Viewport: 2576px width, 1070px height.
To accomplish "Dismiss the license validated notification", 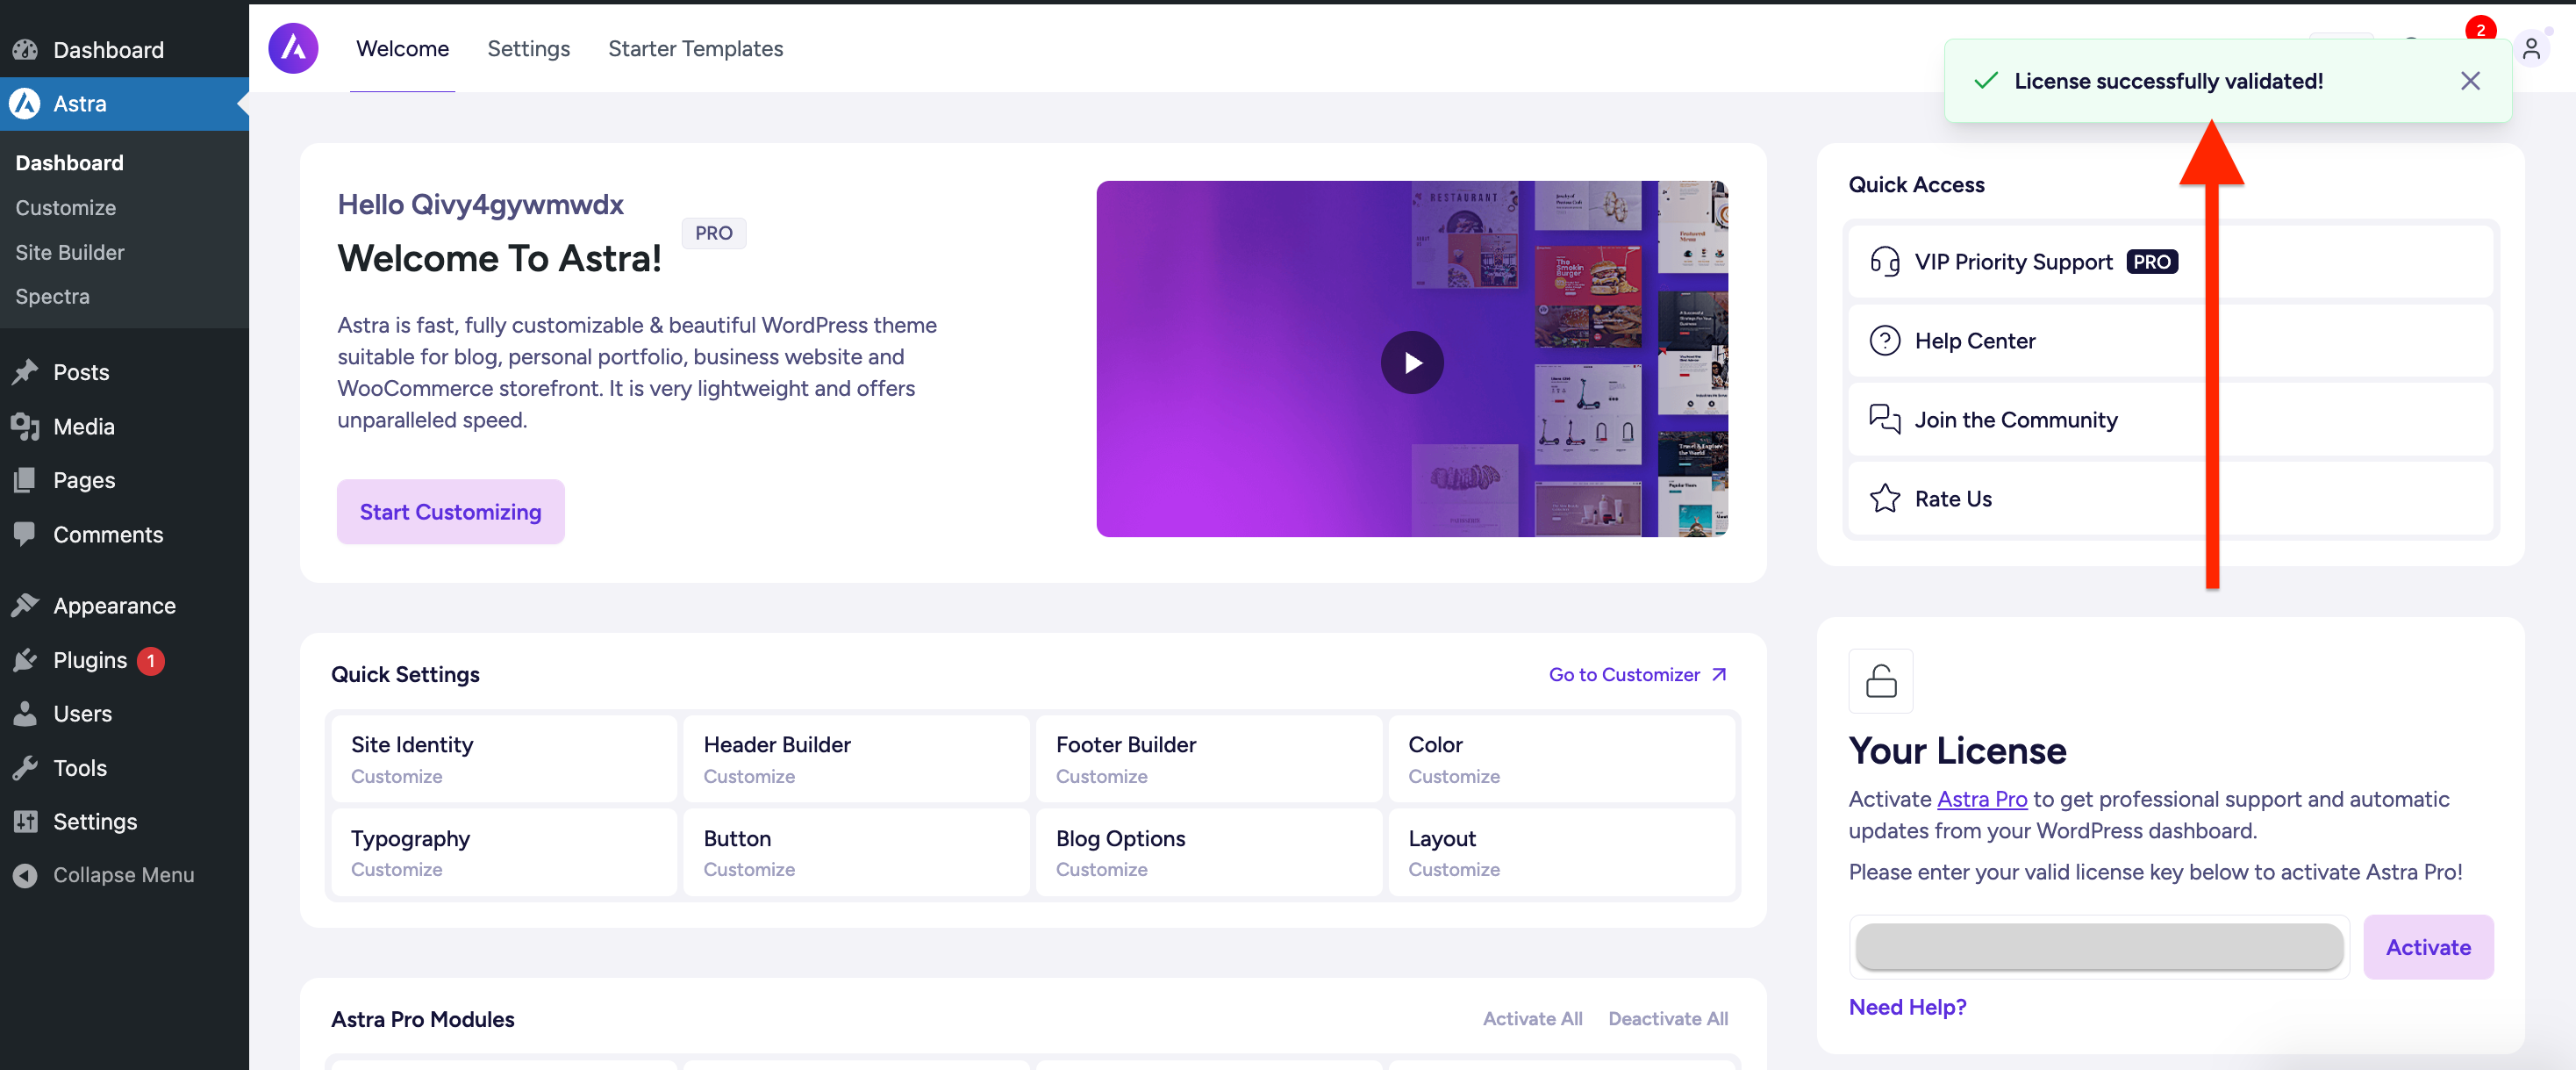I will (2469, 81).
